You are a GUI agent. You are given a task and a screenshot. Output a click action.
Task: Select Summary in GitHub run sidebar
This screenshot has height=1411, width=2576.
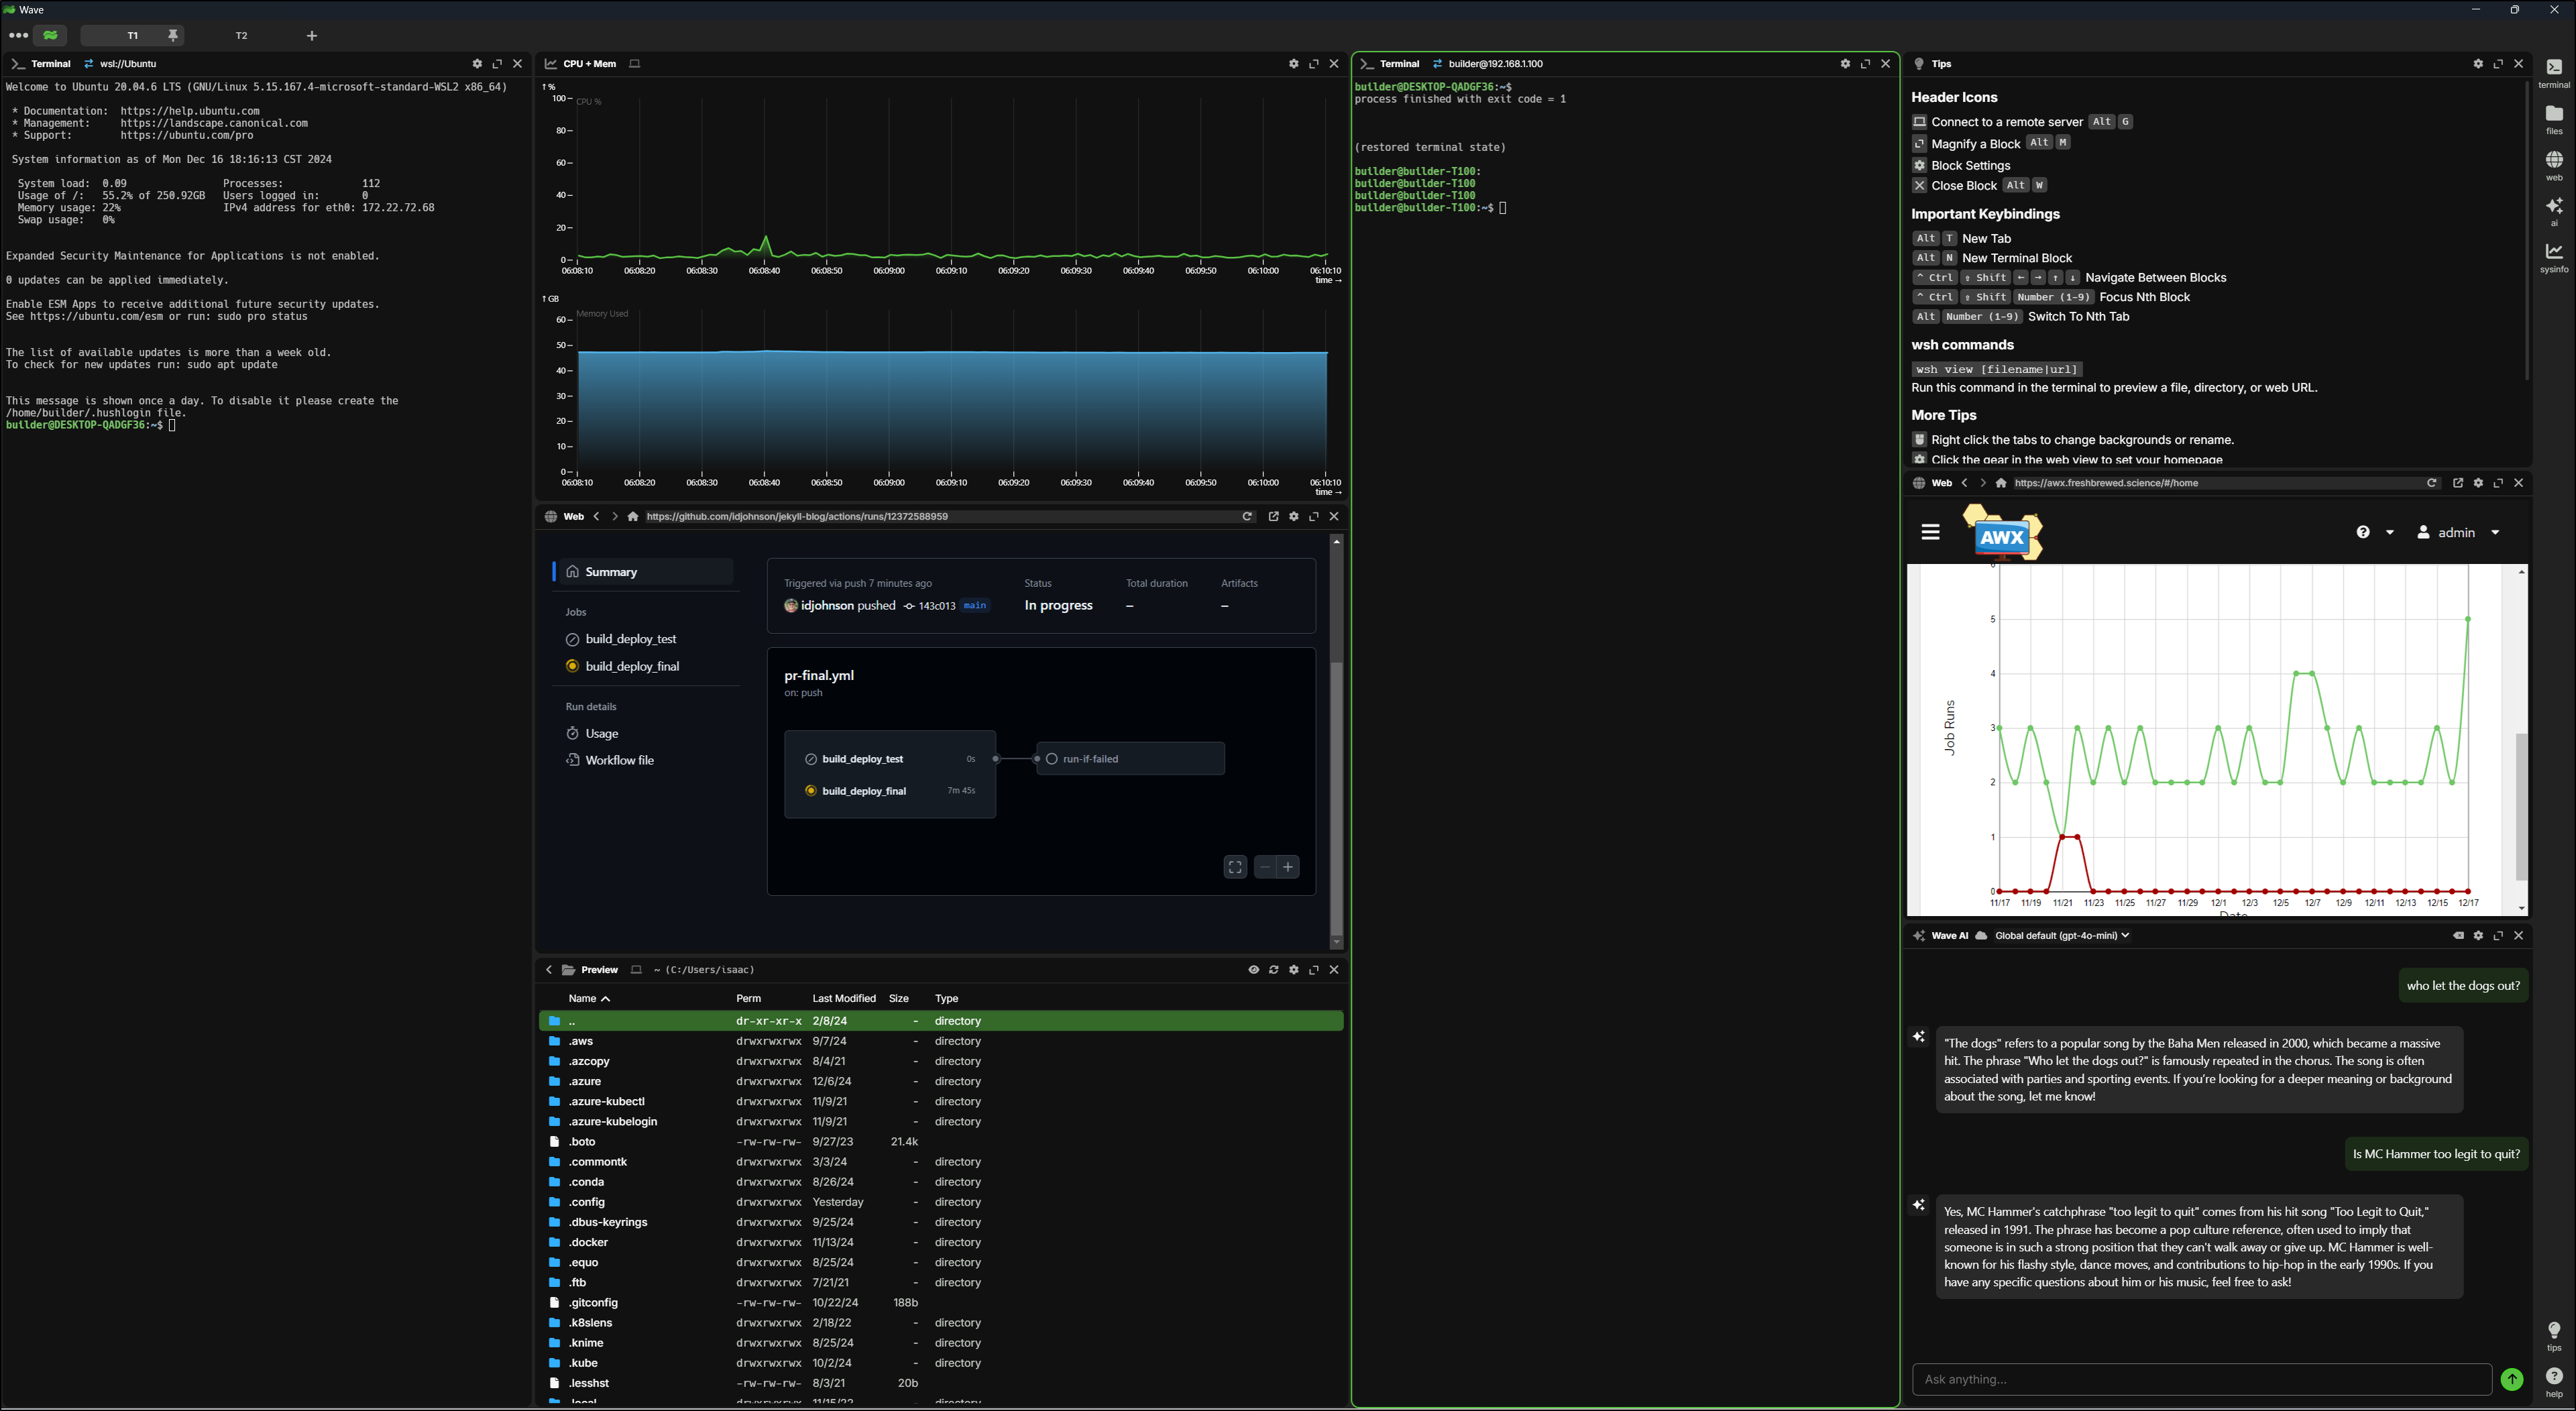645,572
